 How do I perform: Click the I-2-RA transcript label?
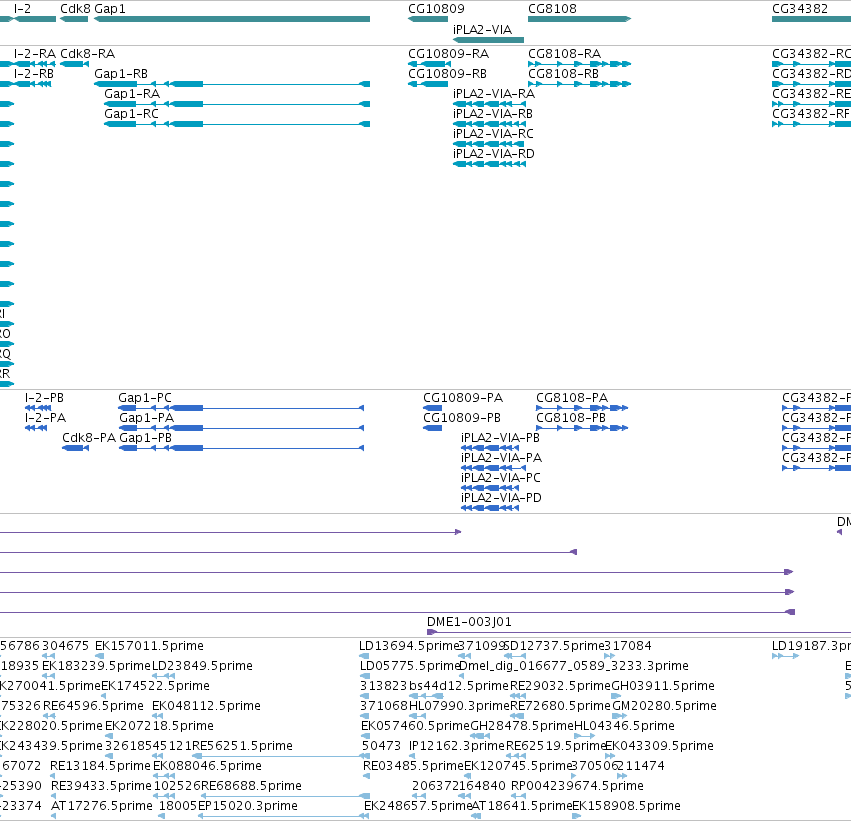tap(35, 54)
